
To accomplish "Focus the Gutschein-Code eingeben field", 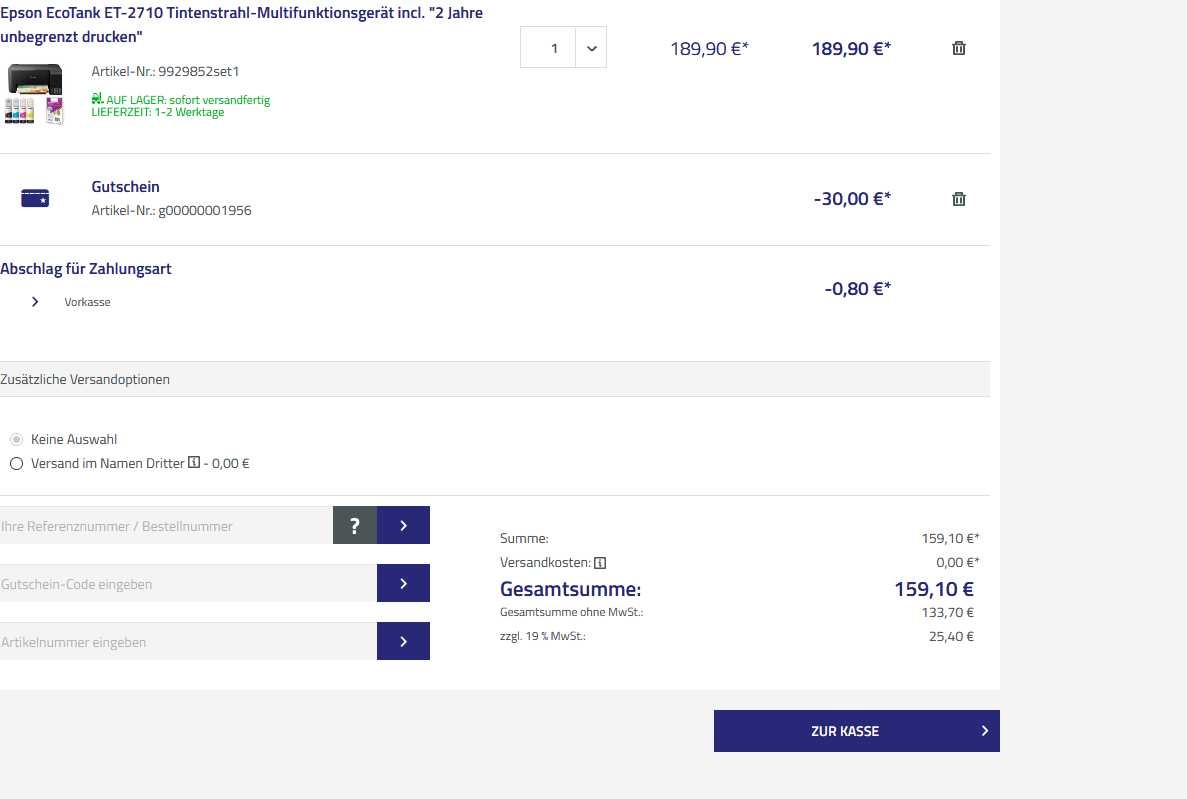I will tap(188, 583).
